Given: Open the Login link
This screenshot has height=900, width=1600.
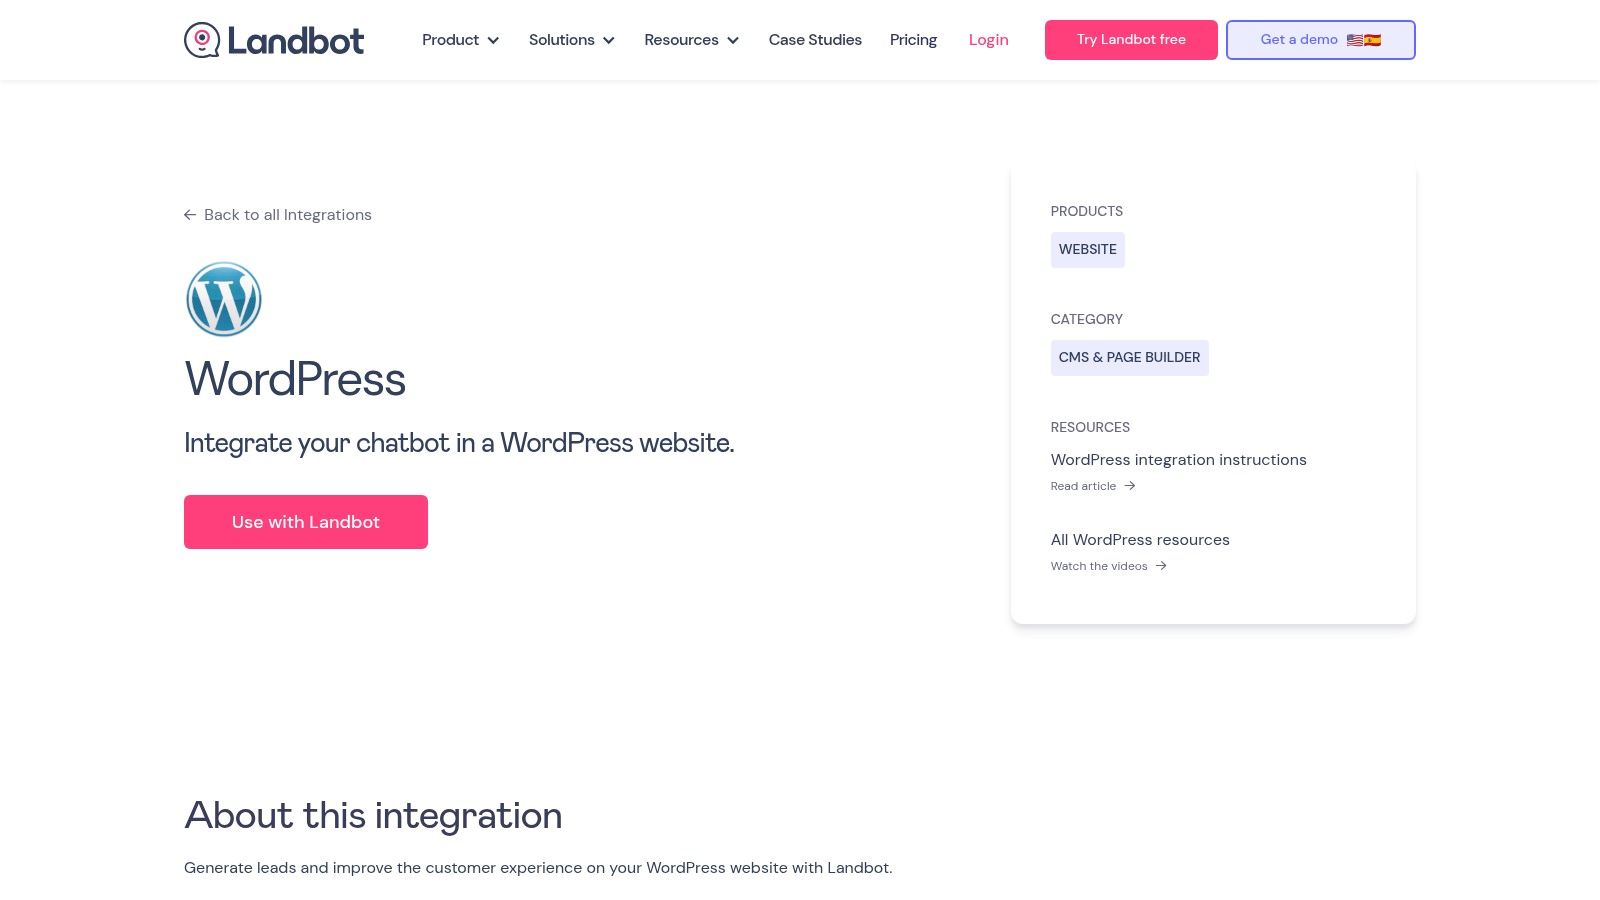Looking at the screenshot, I should (x=988, y=40).
